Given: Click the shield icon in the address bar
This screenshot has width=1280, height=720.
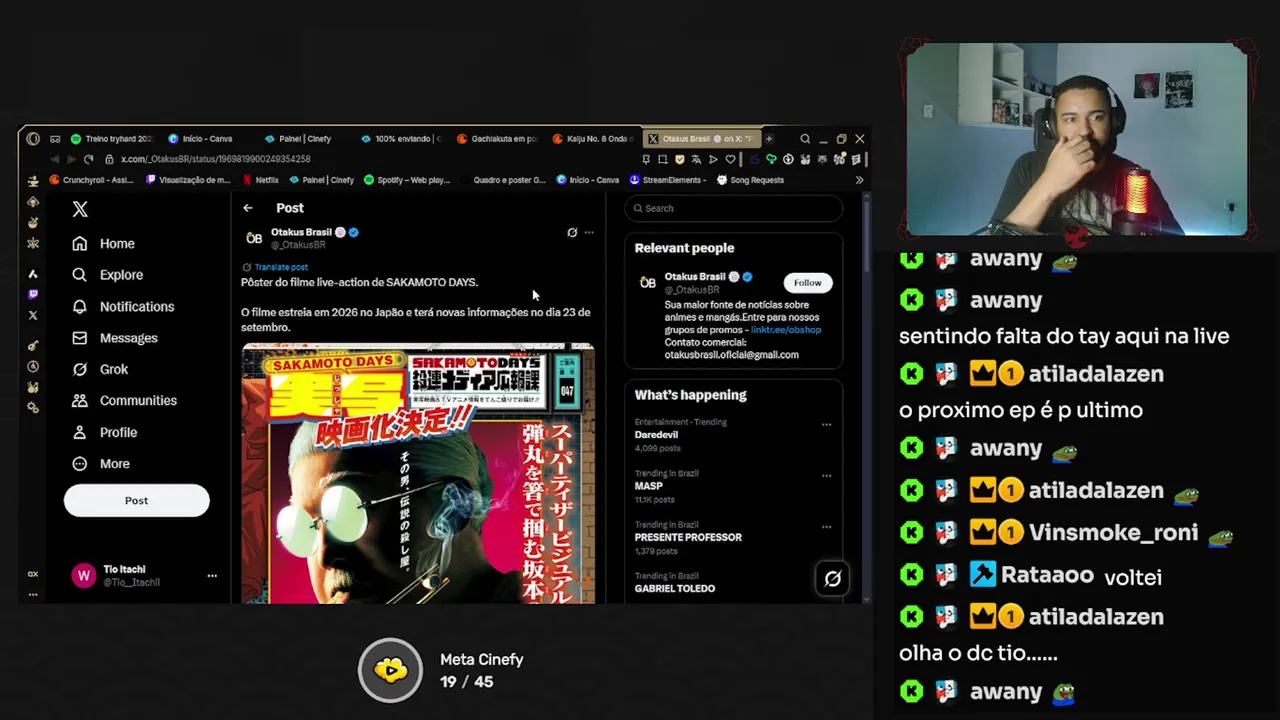Looking at the screenshot, I should pyautogui.click(x=680, y=159).
